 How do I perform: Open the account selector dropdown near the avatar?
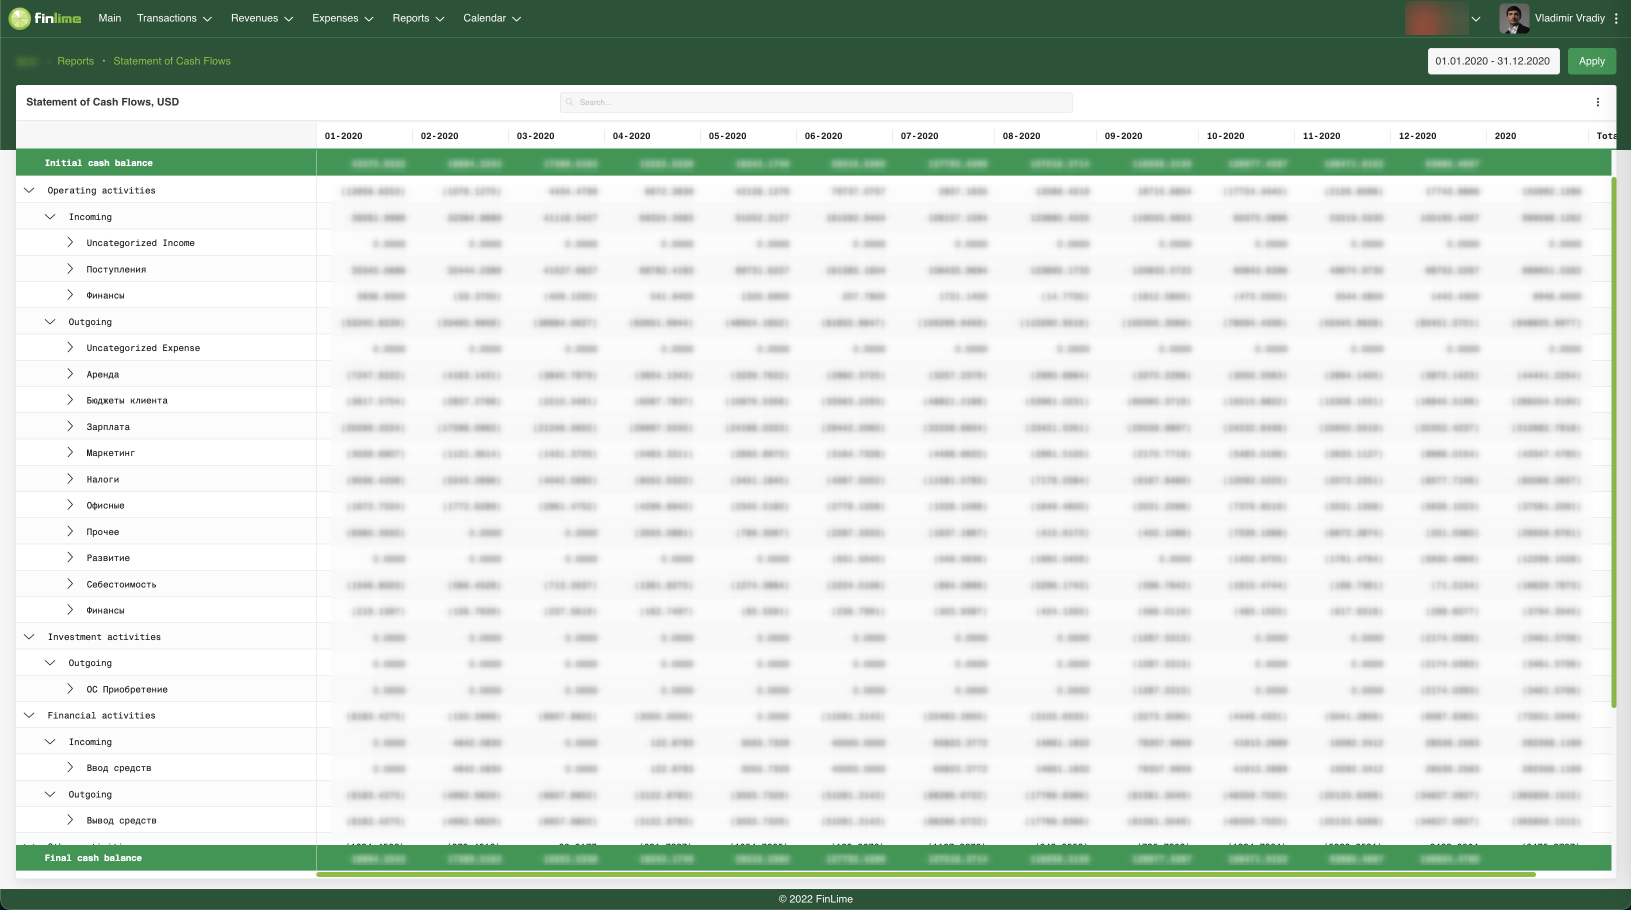tap(1474, 17)
